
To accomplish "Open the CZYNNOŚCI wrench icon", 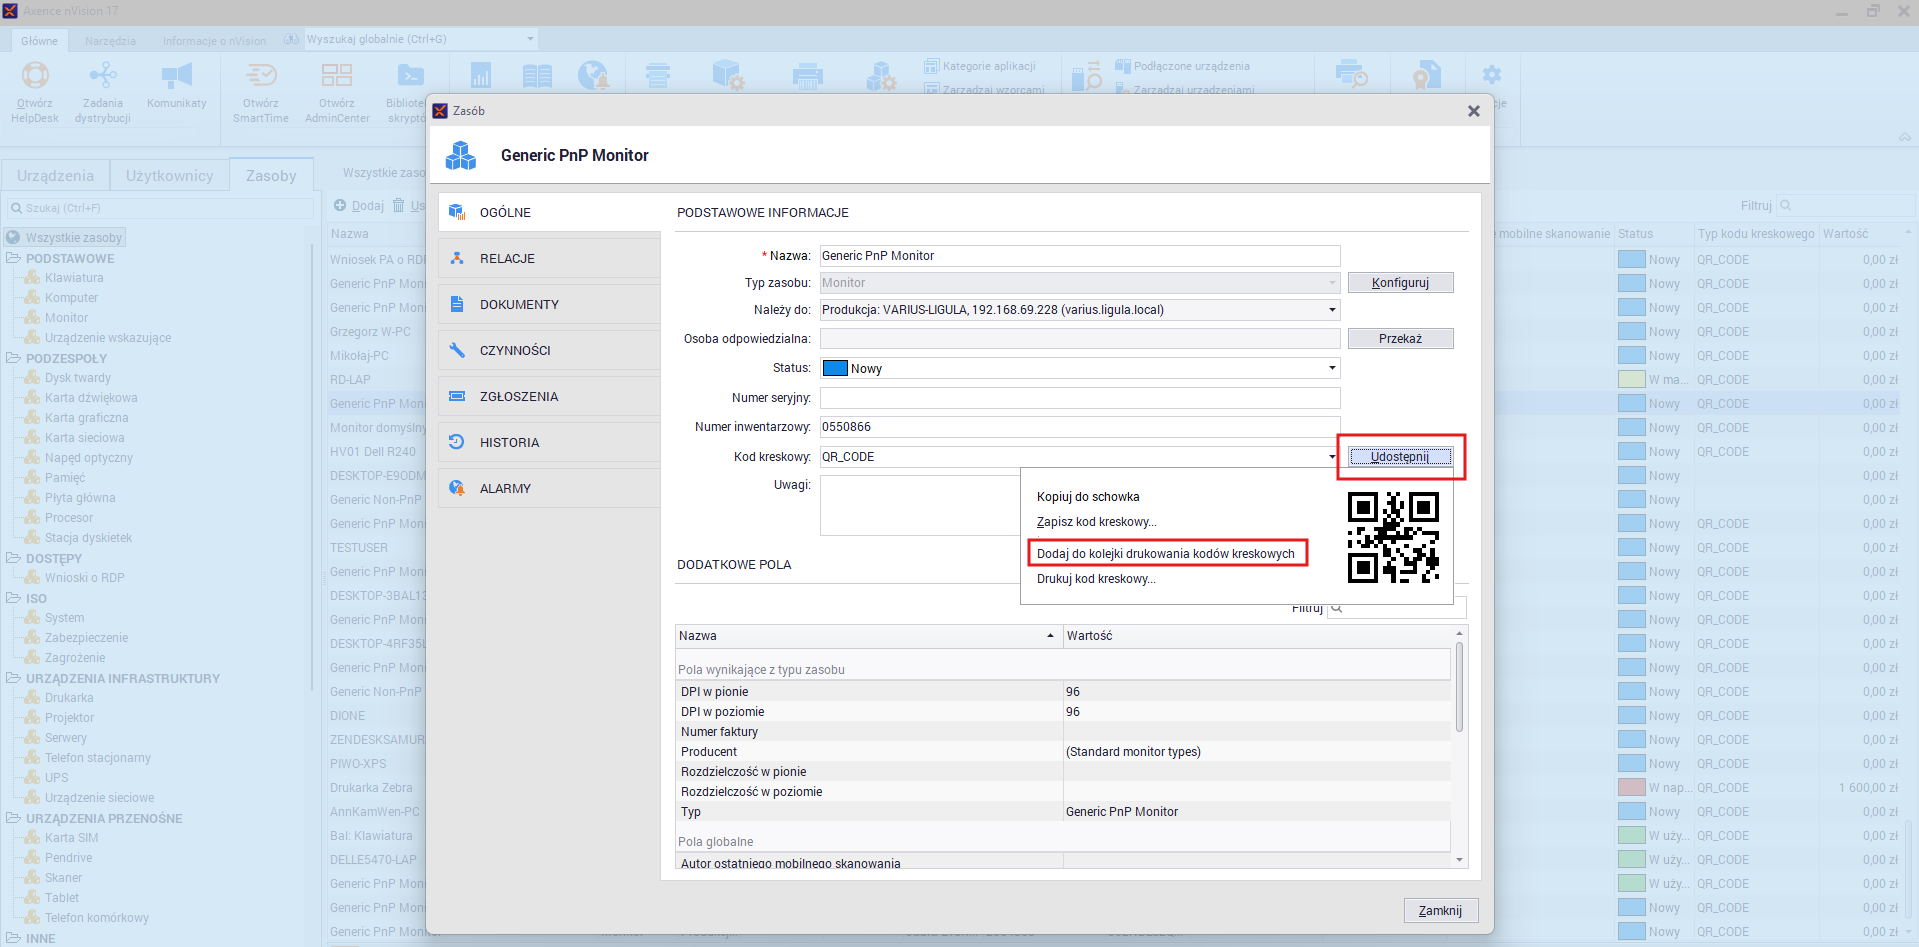I will click(x=457, y=350).
